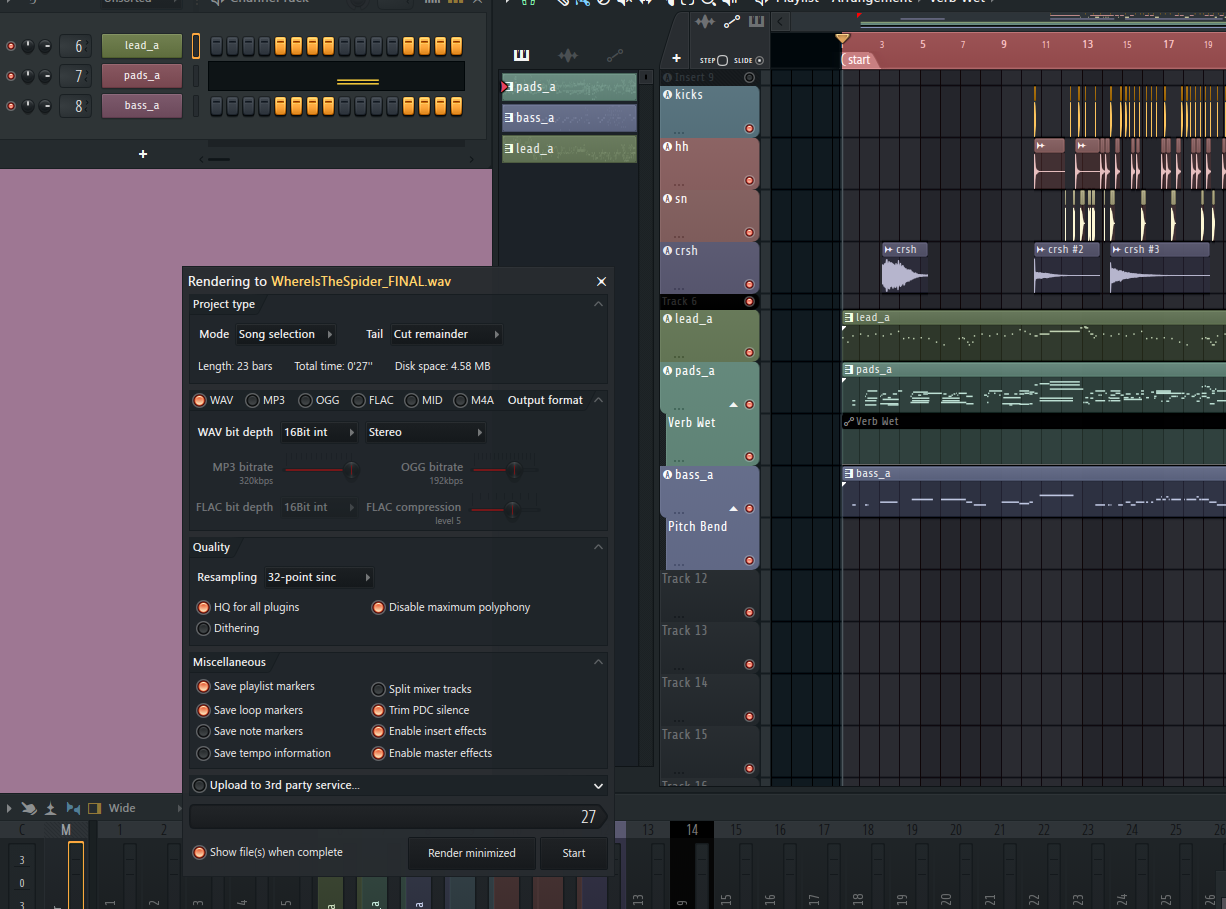
Task: Click the automation clips icon in picker
Action: [614, 55]
